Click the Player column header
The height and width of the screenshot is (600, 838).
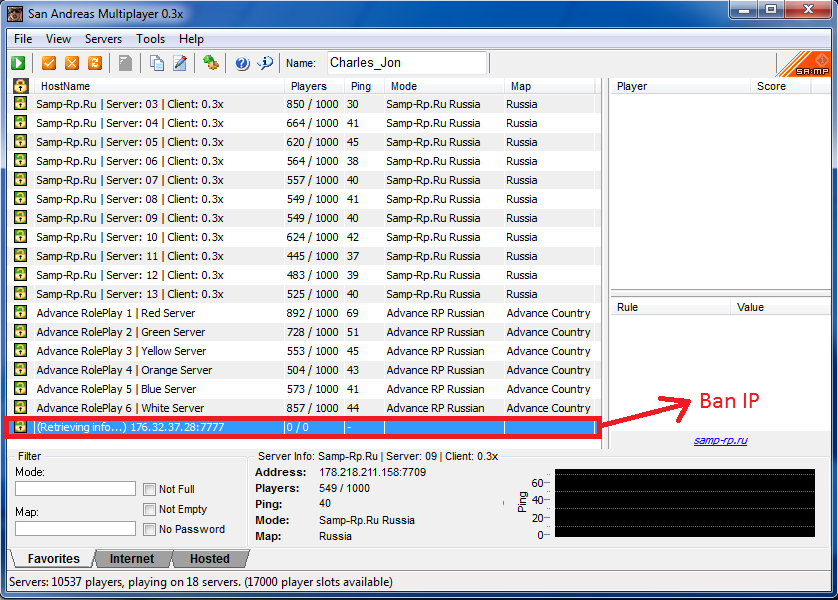pos(680,86)
